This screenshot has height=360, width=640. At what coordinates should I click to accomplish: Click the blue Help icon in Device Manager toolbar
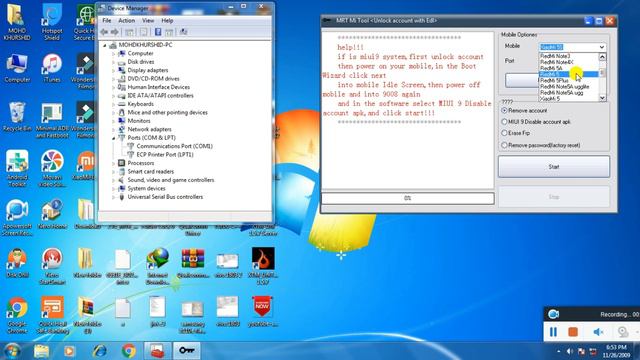pyautogui.click(x=158, y=32)
